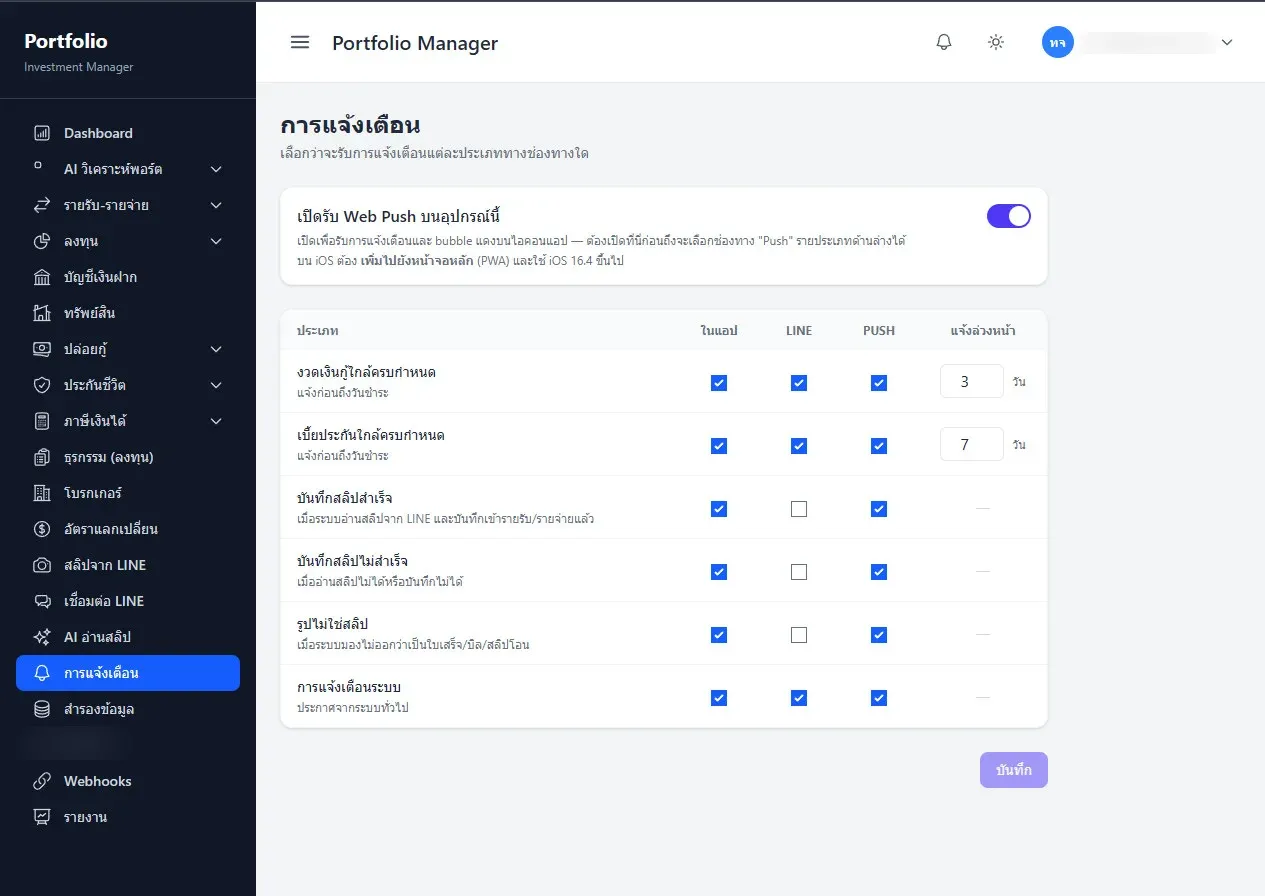Viewport: 1265px width, 896px height.
Task: Click the สำรองข้อมูล database icon
Action: [42, 709]
